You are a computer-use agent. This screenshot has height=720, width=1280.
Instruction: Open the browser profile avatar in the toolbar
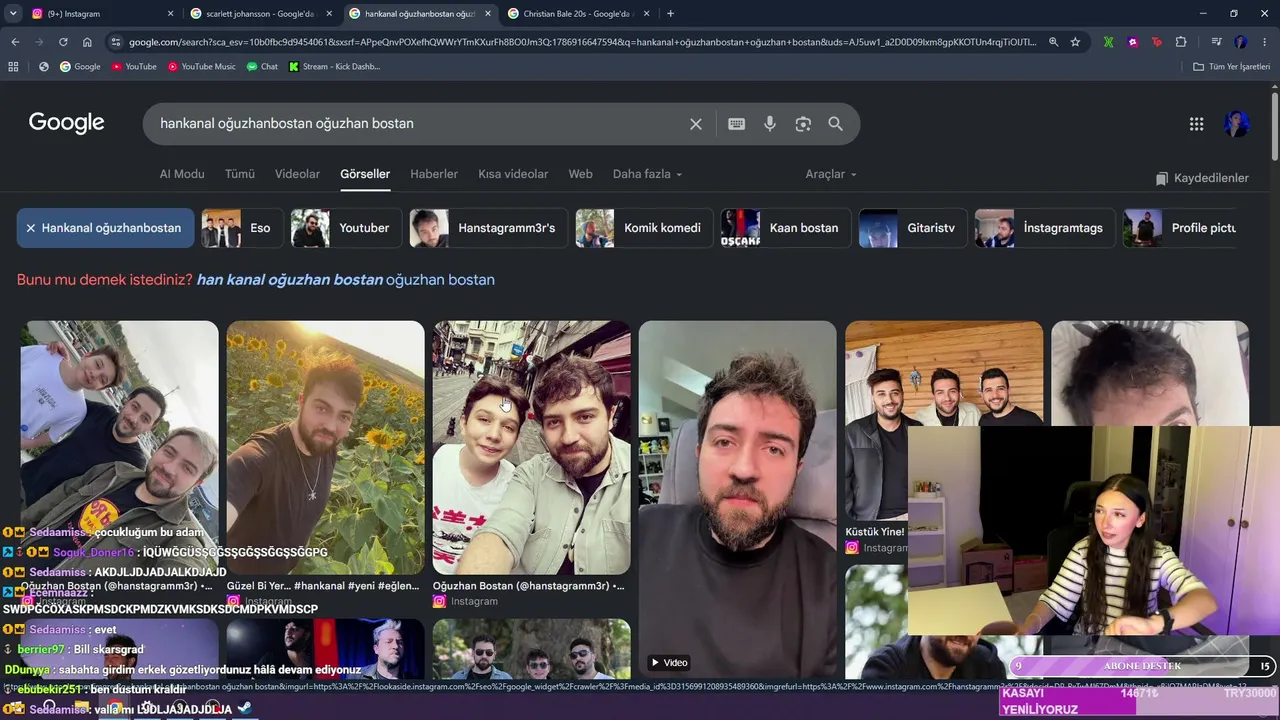click(1241, 42)
